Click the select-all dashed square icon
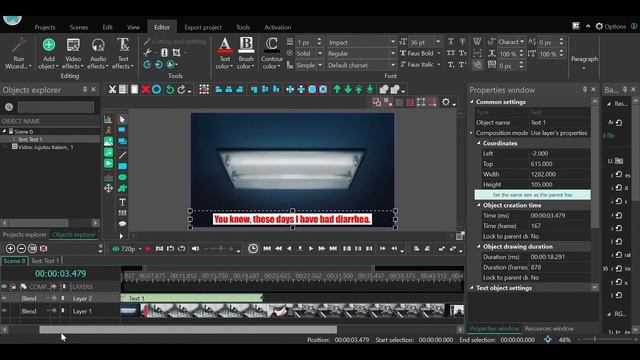 [x=204, y=89]
